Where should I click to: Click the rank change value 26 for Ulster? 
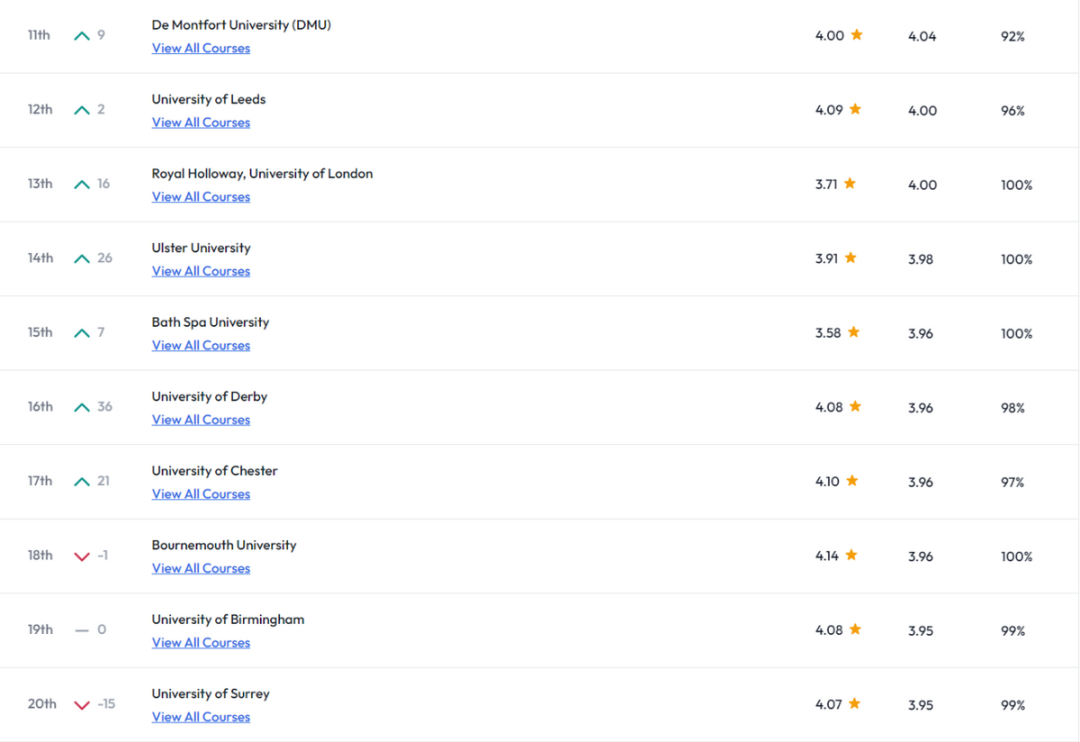click(x=105, y=258)
